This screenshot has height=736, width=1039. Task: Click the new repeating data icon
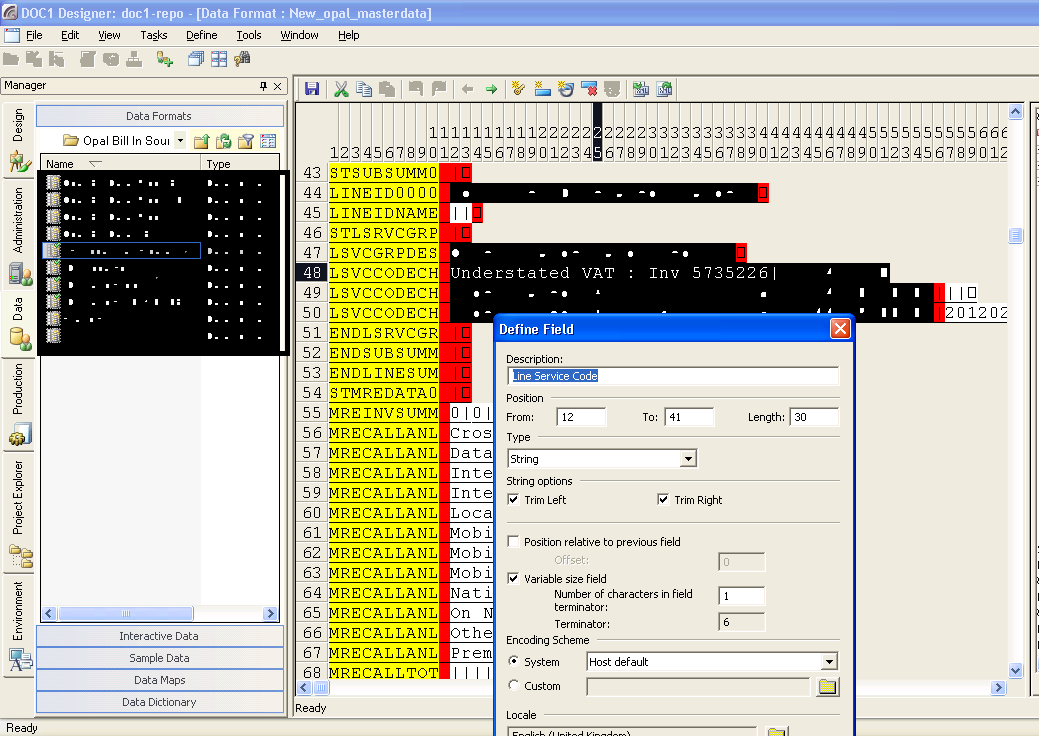pyautogui.click(x=566, y=89)
